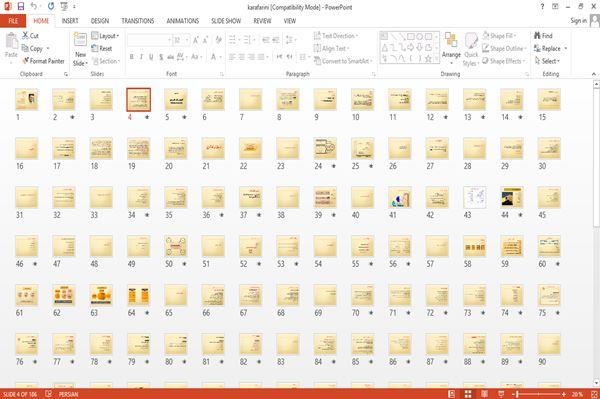
Task: Toggle Bold formatting
Action: click(x=132, y=57)
